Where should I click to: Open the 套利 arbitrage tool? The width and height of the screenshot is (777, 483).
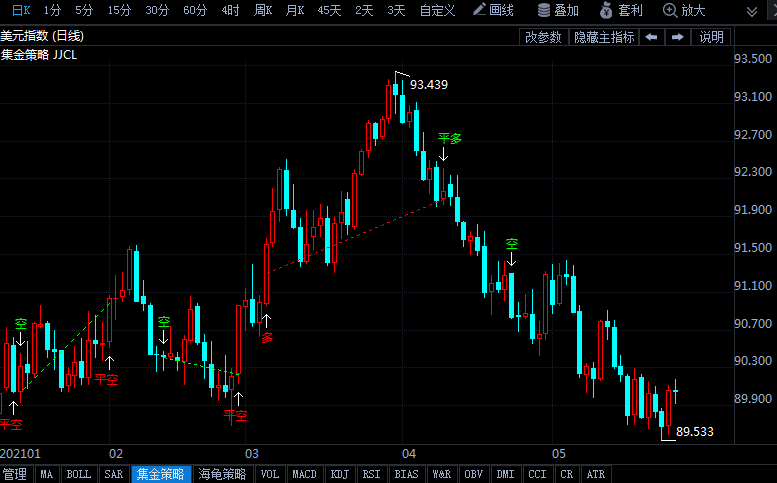(x=621, y=10)
